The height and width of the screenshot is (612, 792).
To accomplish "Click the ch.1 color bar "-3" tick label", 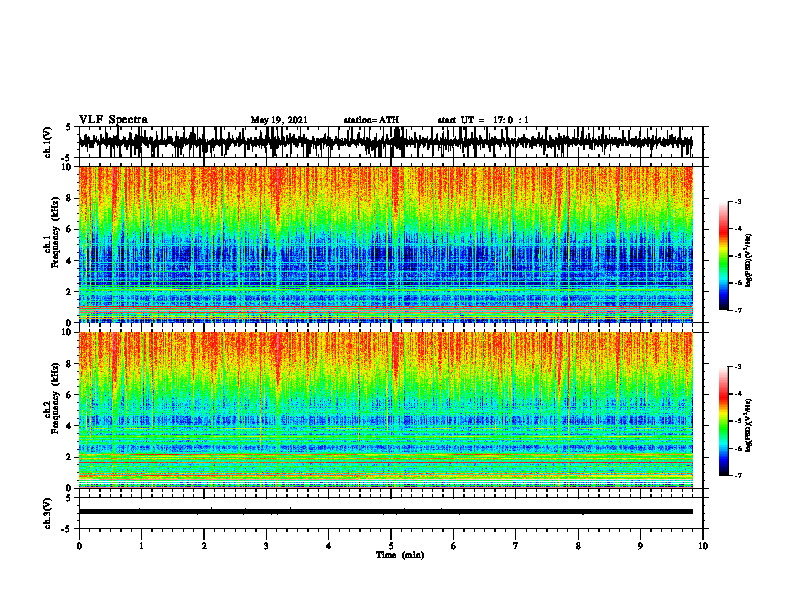I will [x=738, y=202].
